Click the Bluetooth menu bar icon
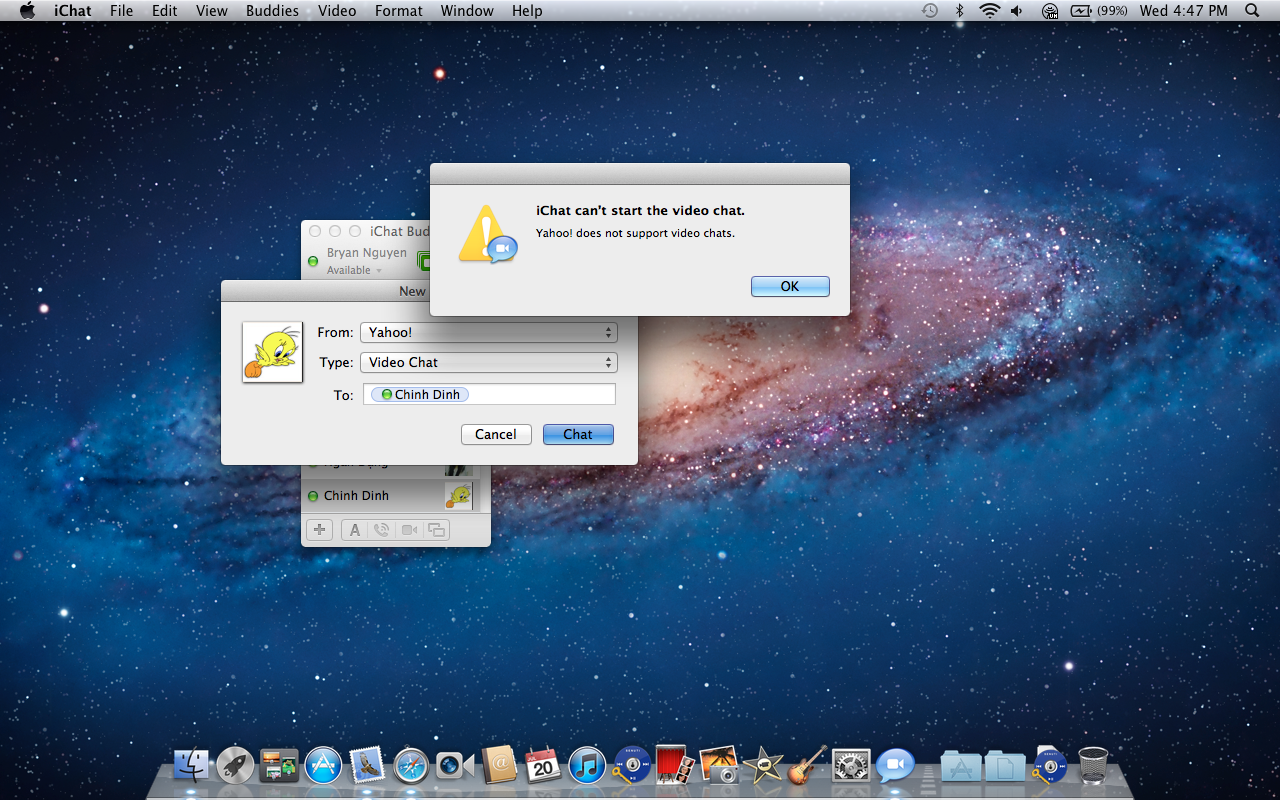The image size is (1280, 800). 959,11
